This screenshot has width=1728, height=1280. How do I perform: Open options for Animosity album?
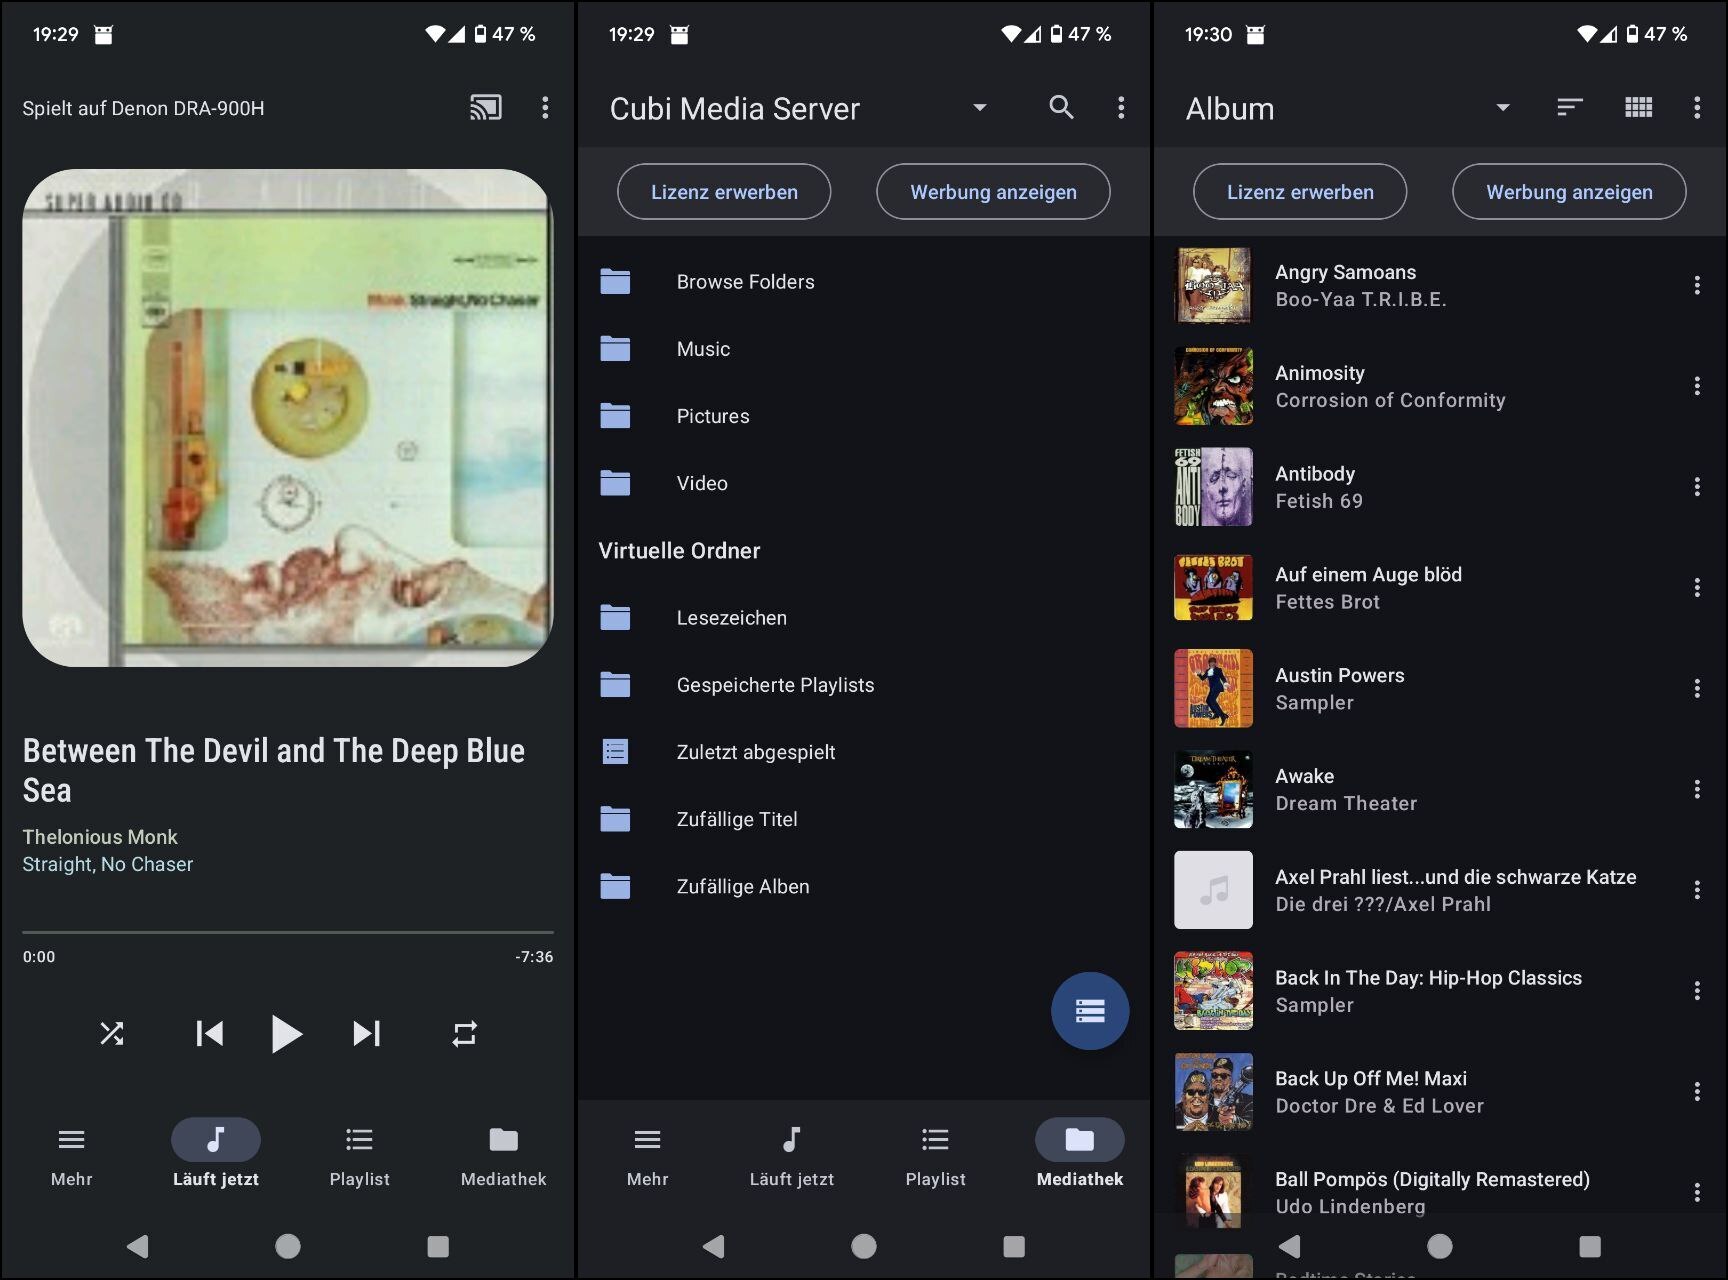click(x=1697, y=386)
